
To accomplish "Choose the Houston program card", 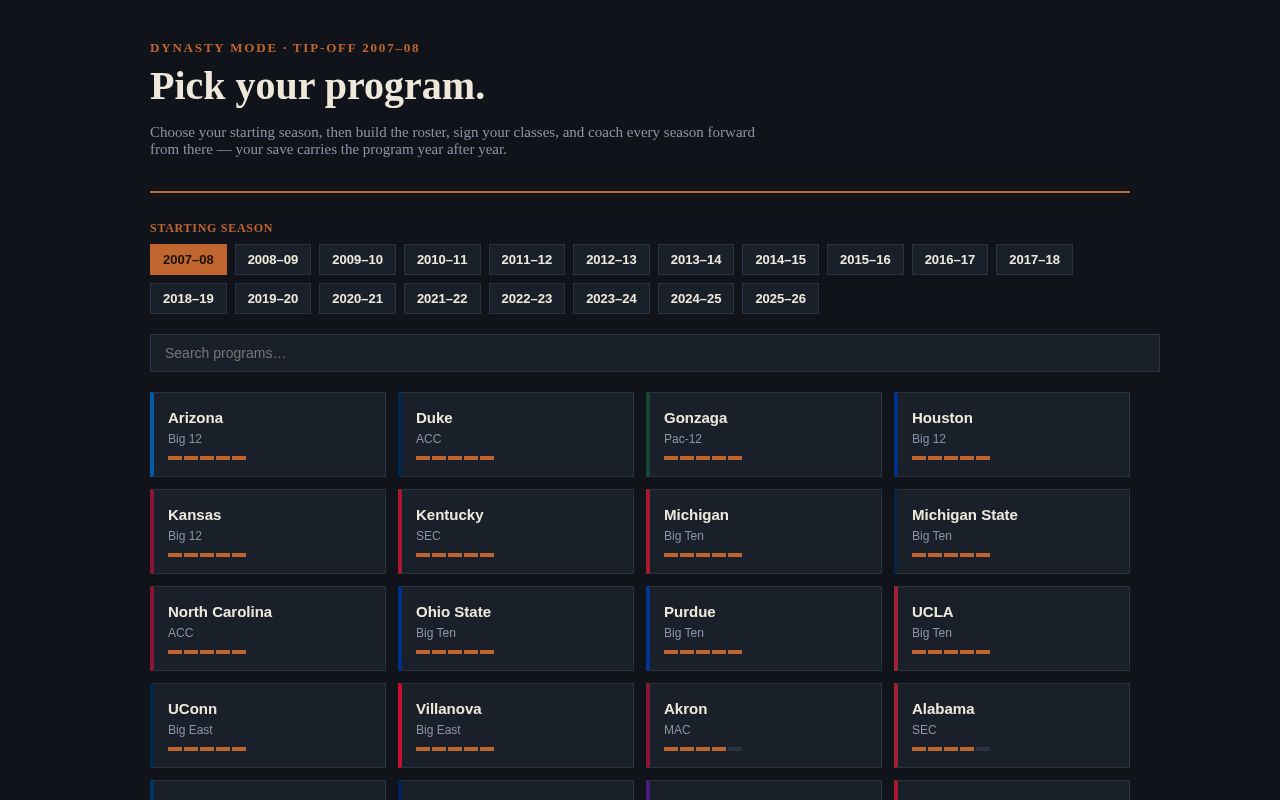I will pyautogui.click(x=1012, y=434).
